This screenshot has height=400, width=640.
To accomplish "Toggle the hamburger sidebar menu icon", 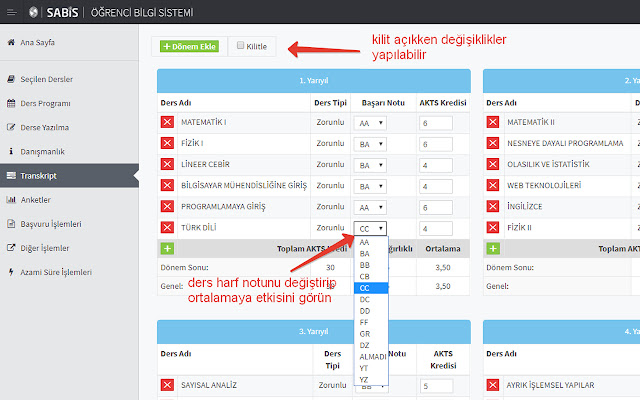I will pos(12,13).
